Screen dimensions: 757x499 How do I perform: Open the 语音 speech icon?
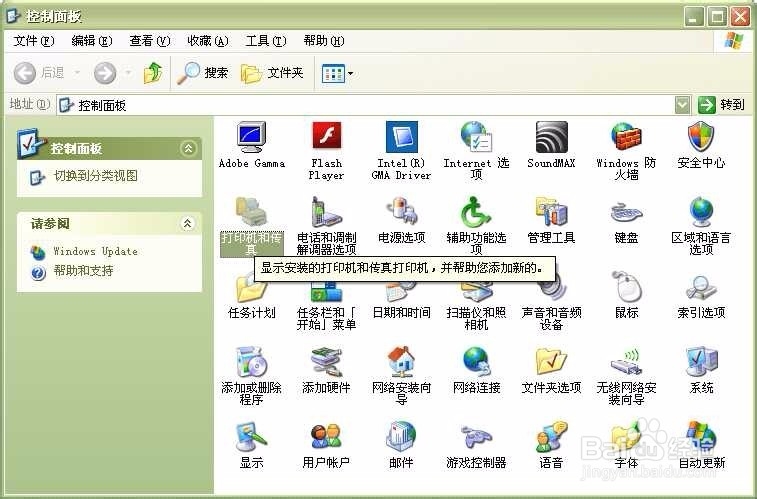pos(551,437)
